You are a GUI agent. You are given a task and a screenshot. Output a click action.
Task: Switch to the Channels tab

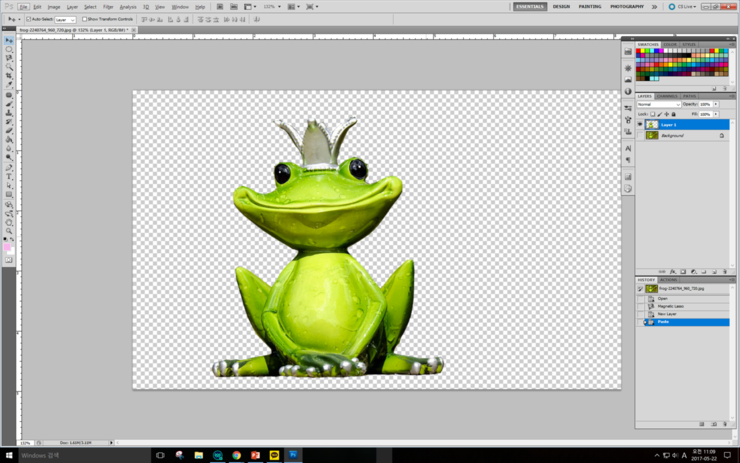point(667,96)
